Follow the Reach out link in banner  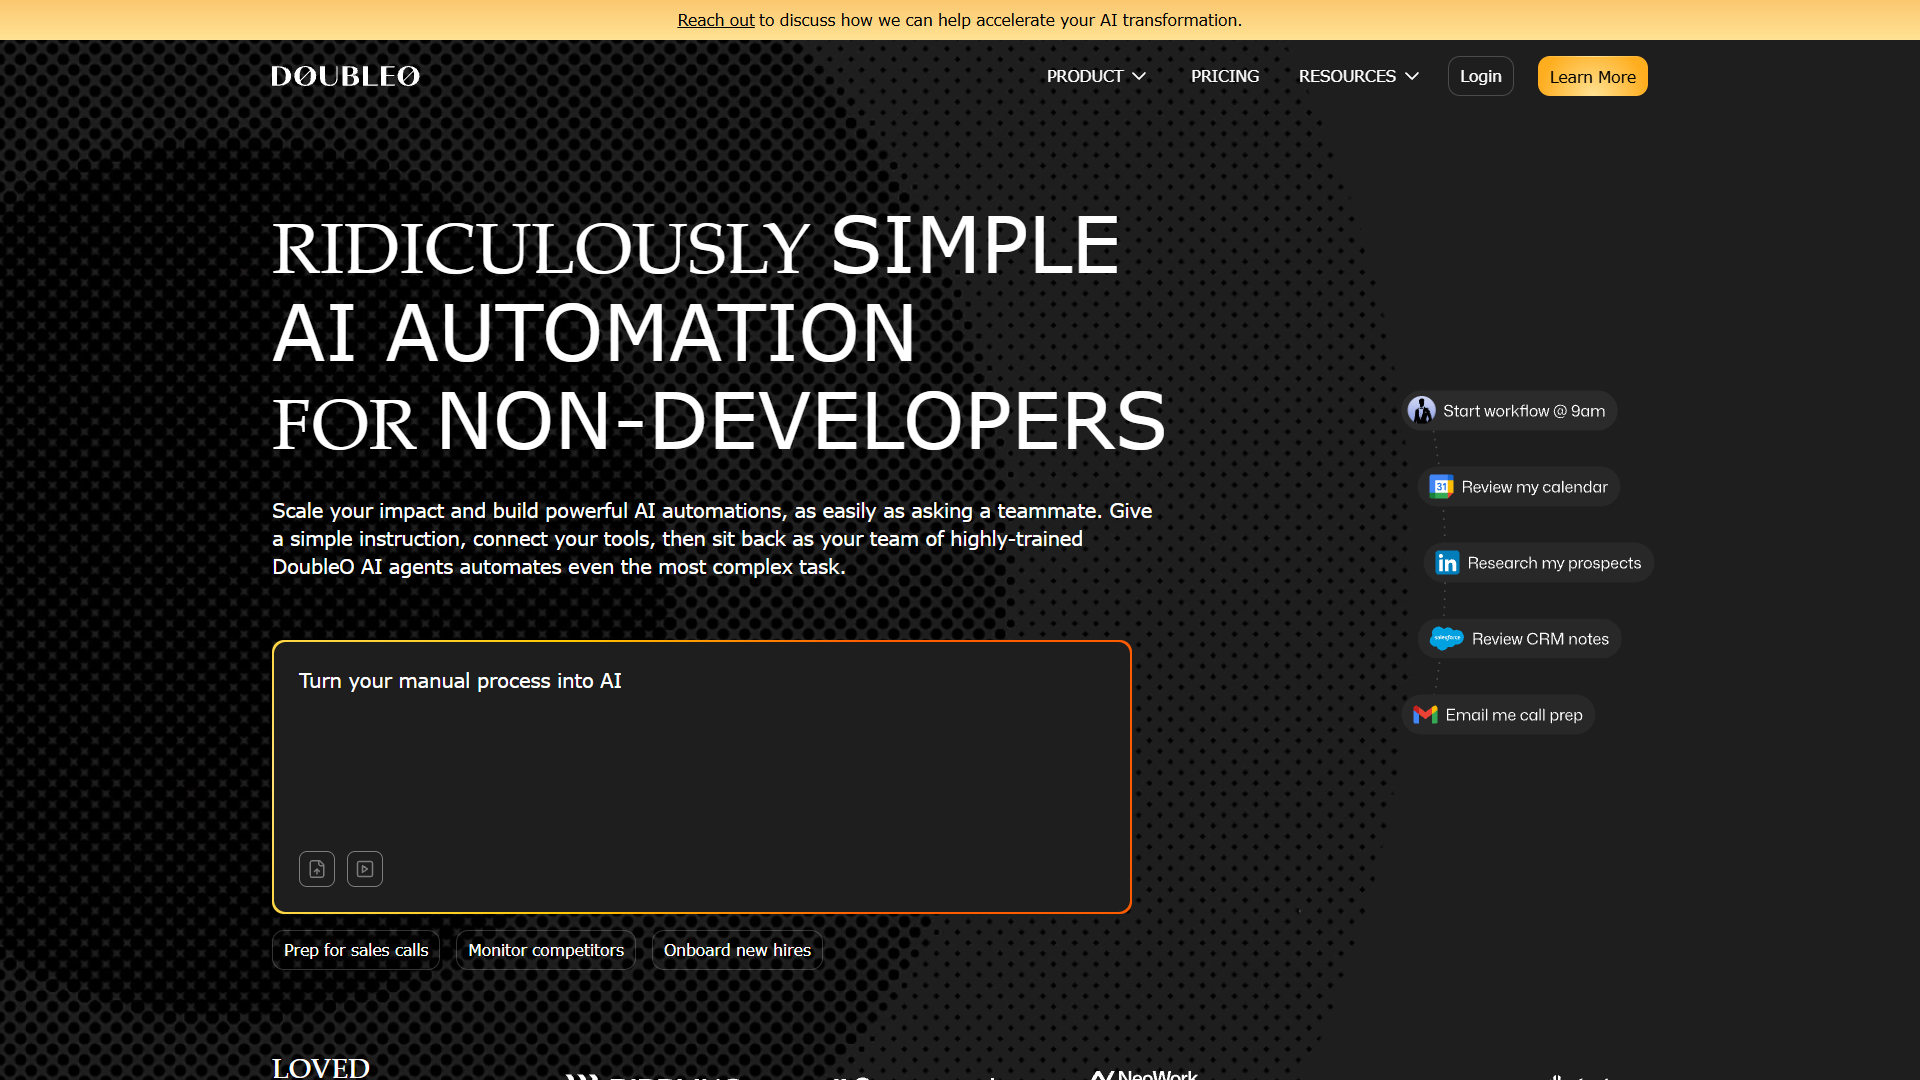pyautogui.click(x=716, y=20)
